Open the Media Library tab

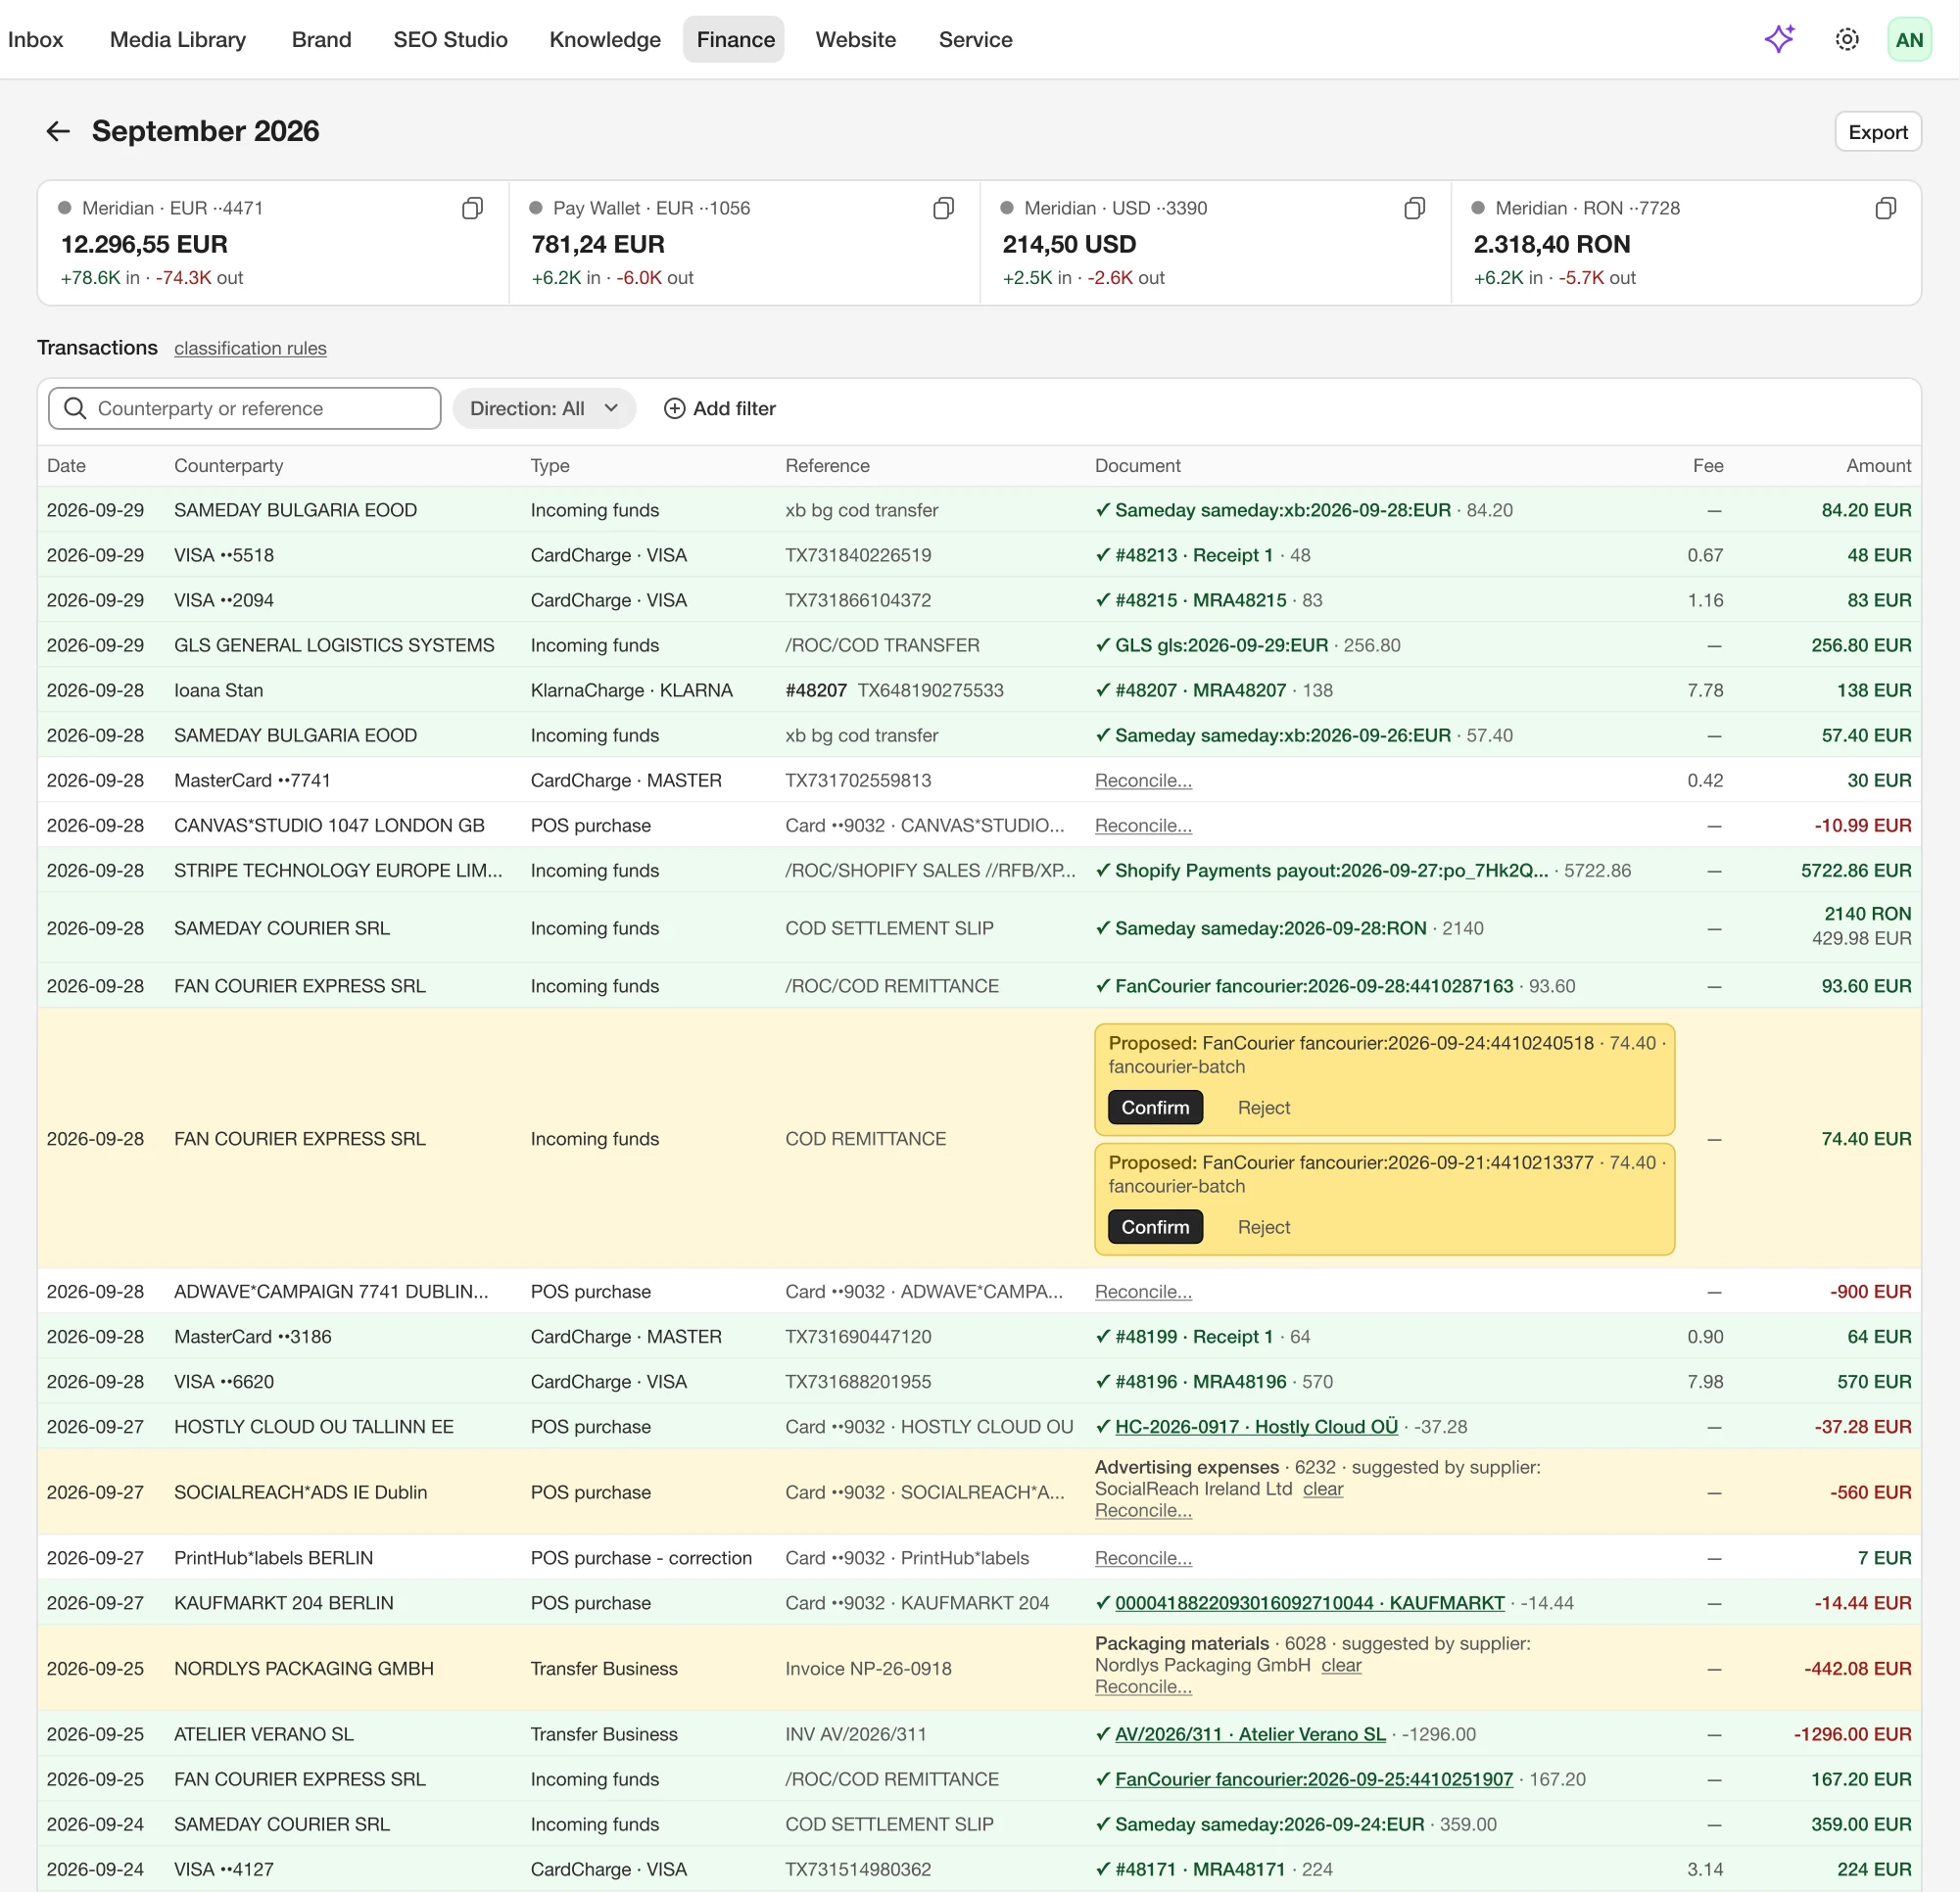tap(178, 40)
